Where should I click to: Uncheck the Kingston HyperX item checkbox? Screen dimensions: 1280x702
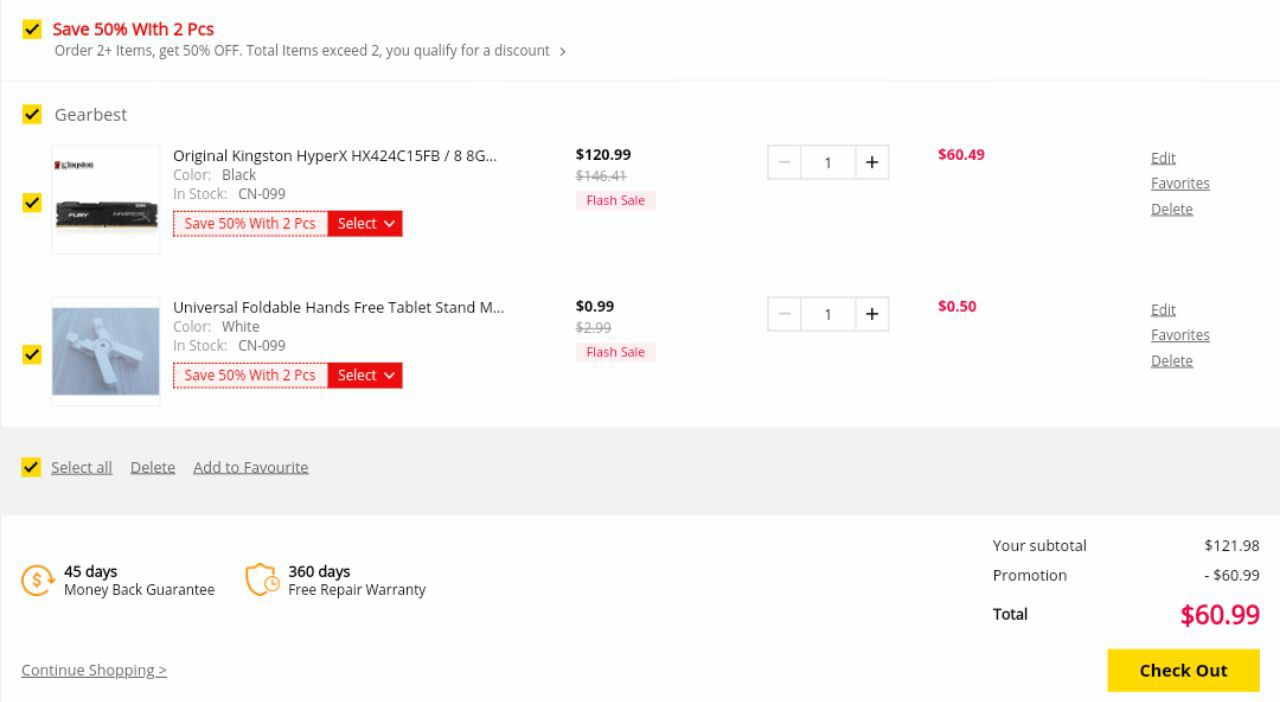tap(32, 202)
